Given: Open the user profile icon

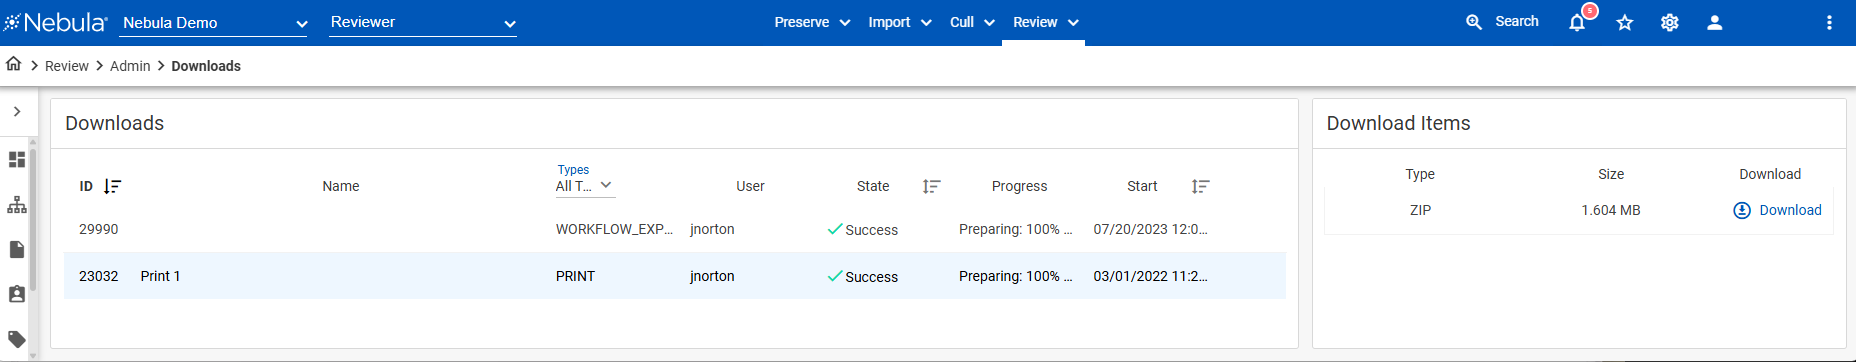Looking at the screenshot, I should 1714,22.
